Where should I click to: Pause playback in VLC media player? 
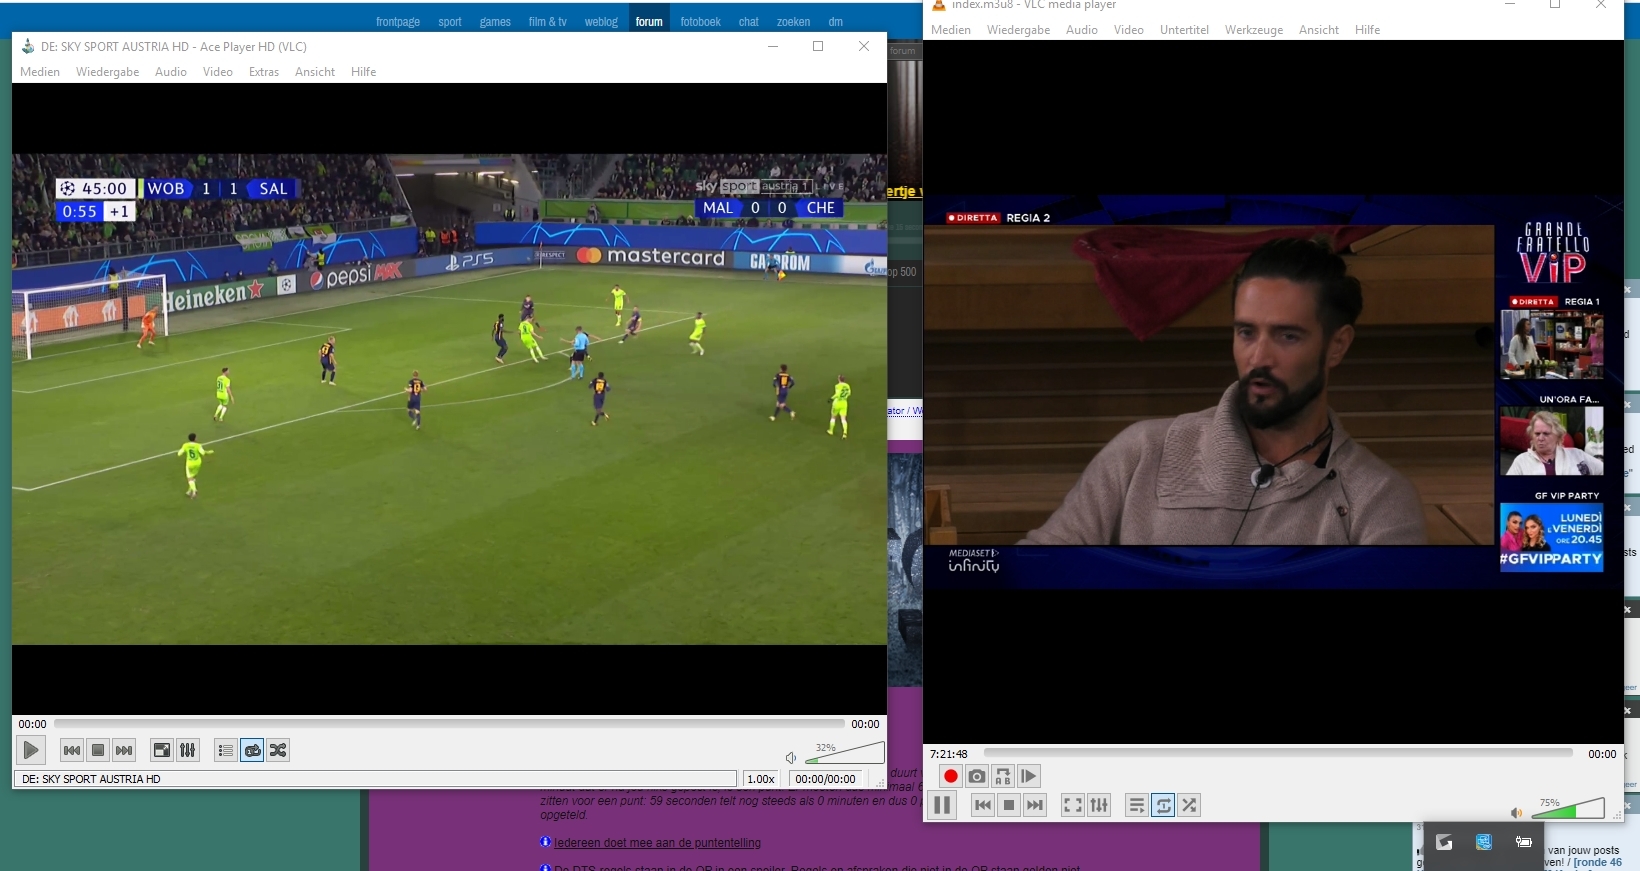[x=942, y=805]
